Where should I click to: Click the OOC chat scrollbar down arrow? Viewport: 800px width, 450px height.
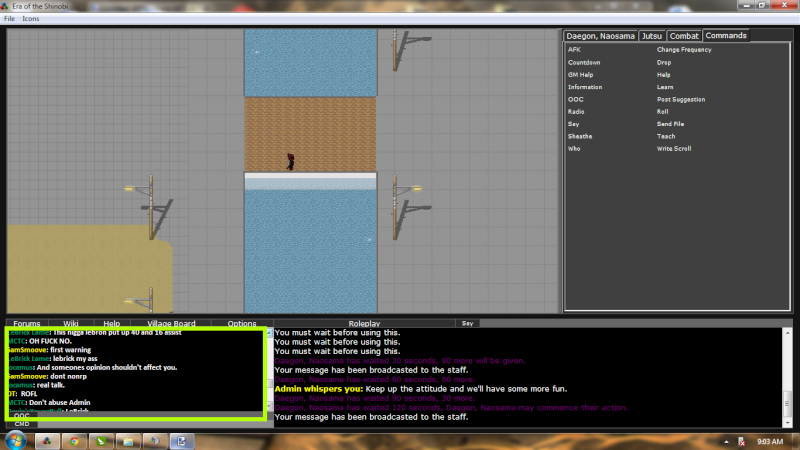pyautogui.click(x=270, y=406)
